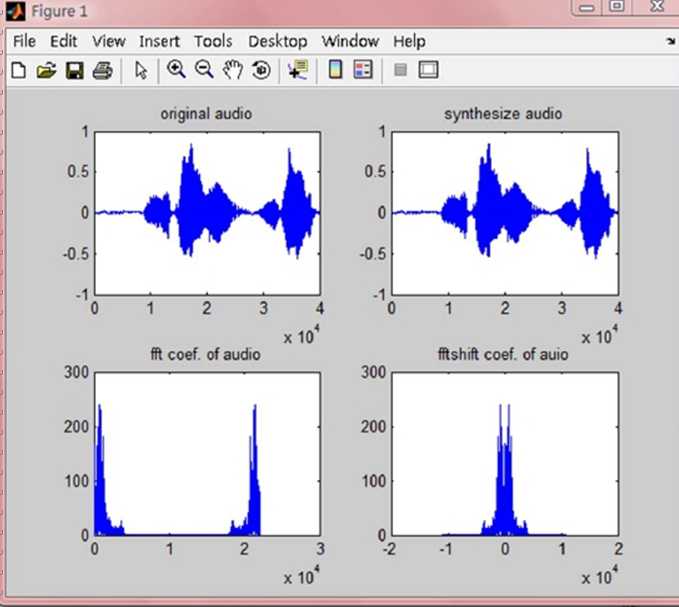679x607 pixels.
Task: Click inside the fftshift coef. plot area
Action: pyautogui.click(x=505, y=454)
